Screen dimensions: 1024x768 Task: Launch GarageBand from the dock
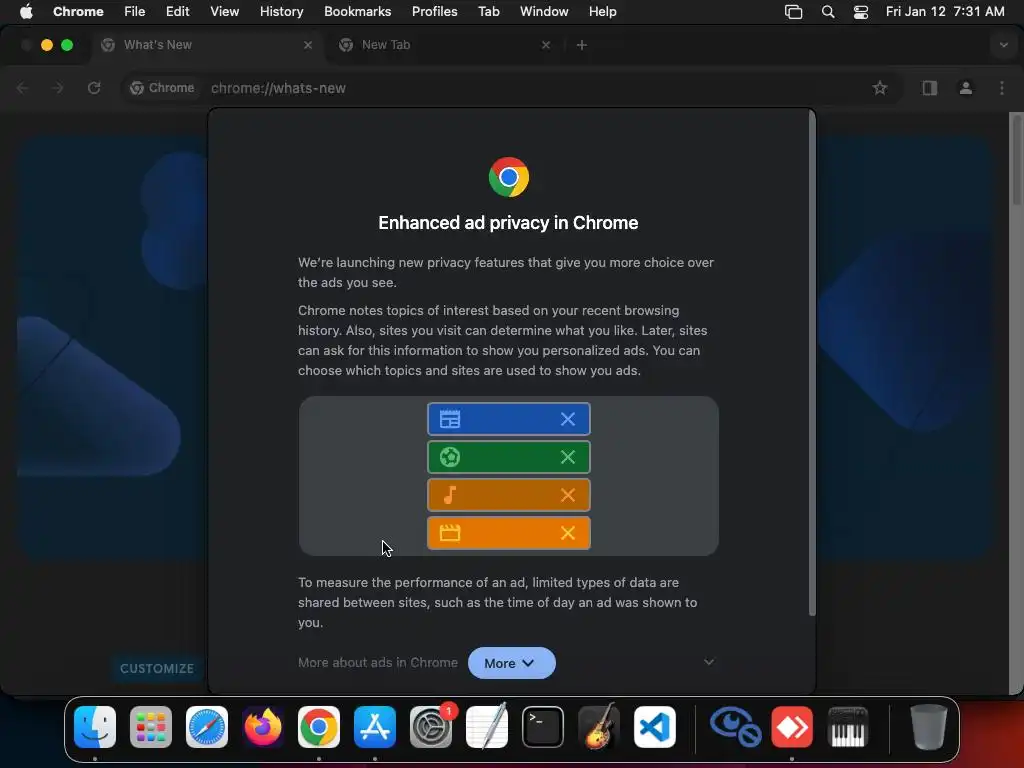point(599,727)
